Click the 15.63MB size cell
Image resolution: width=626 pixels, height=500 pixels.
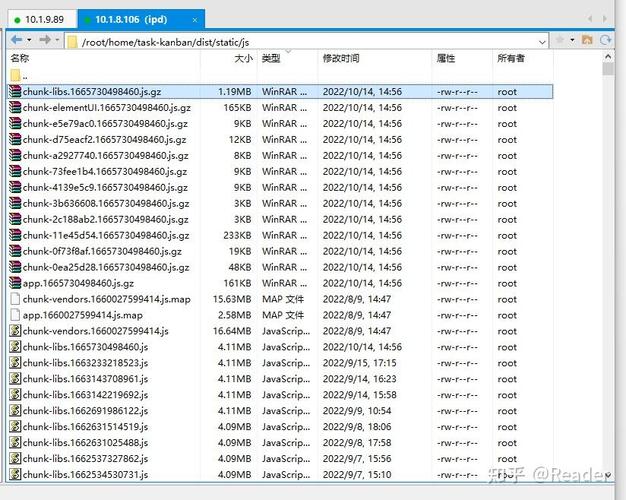click(x=232, y=299)
